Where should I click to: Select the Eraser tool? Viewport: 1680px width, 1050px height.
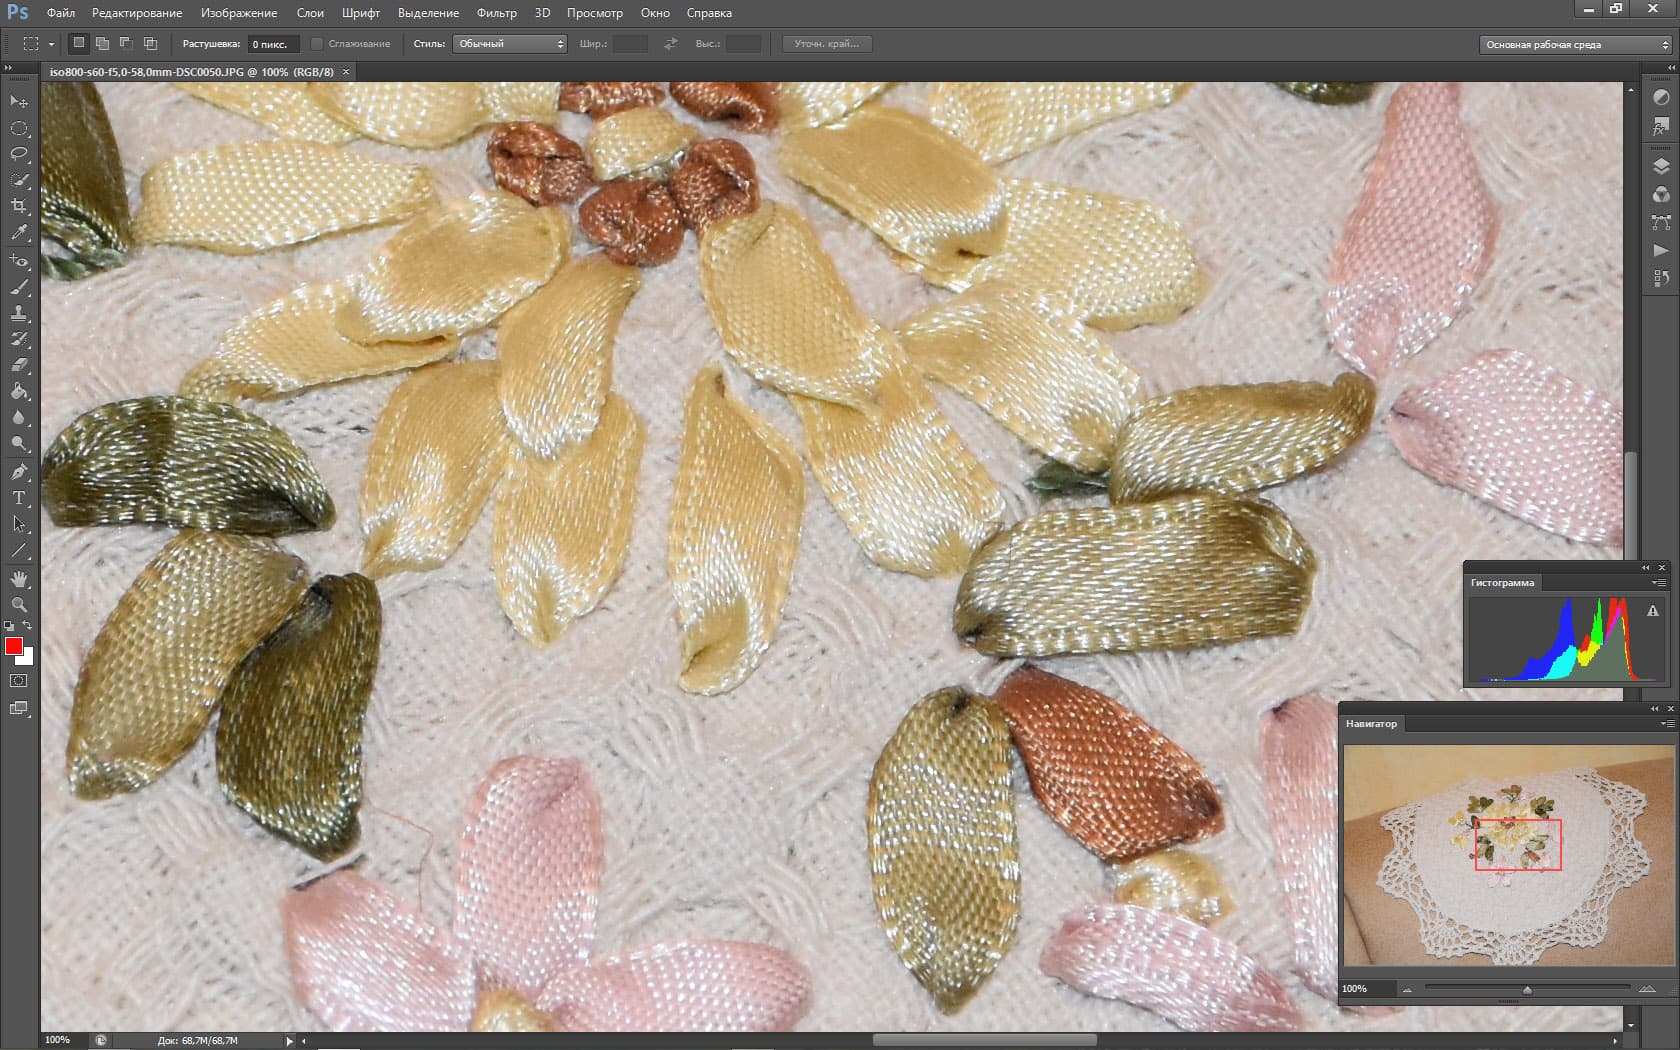19,365
